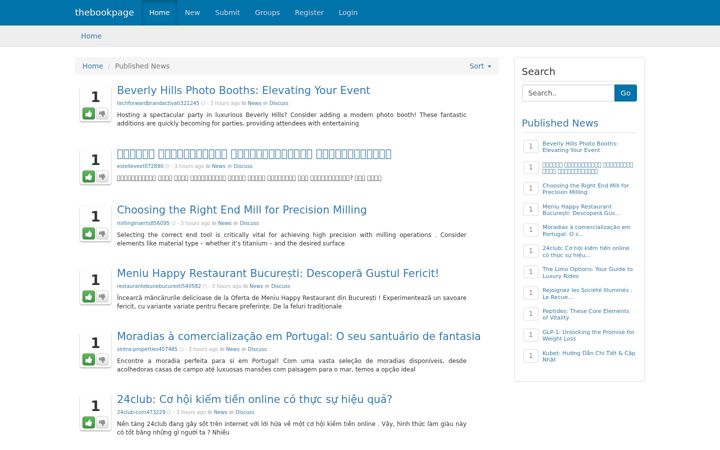Click News category under the Moradias post
The width and height of the screenshot is (720, 450).
233,349
